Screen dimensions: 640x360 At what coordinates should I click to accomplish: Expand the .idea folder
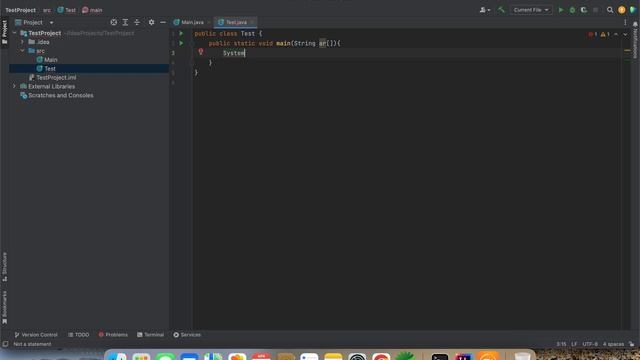[x=22, y=42]
